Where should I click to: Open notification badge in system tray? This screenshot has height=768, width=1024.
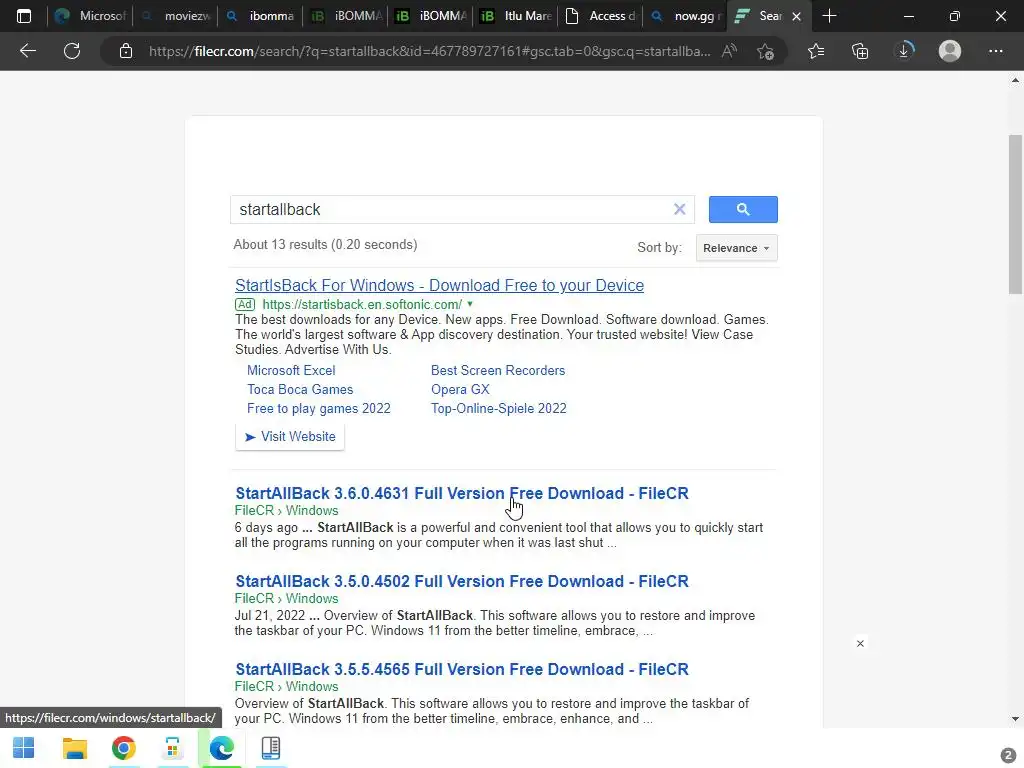pos(1008,755)
